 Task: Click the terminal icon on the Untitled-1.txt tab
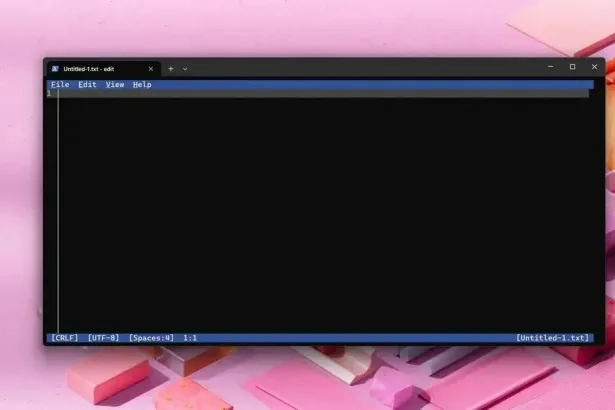(x=55, y=69)
